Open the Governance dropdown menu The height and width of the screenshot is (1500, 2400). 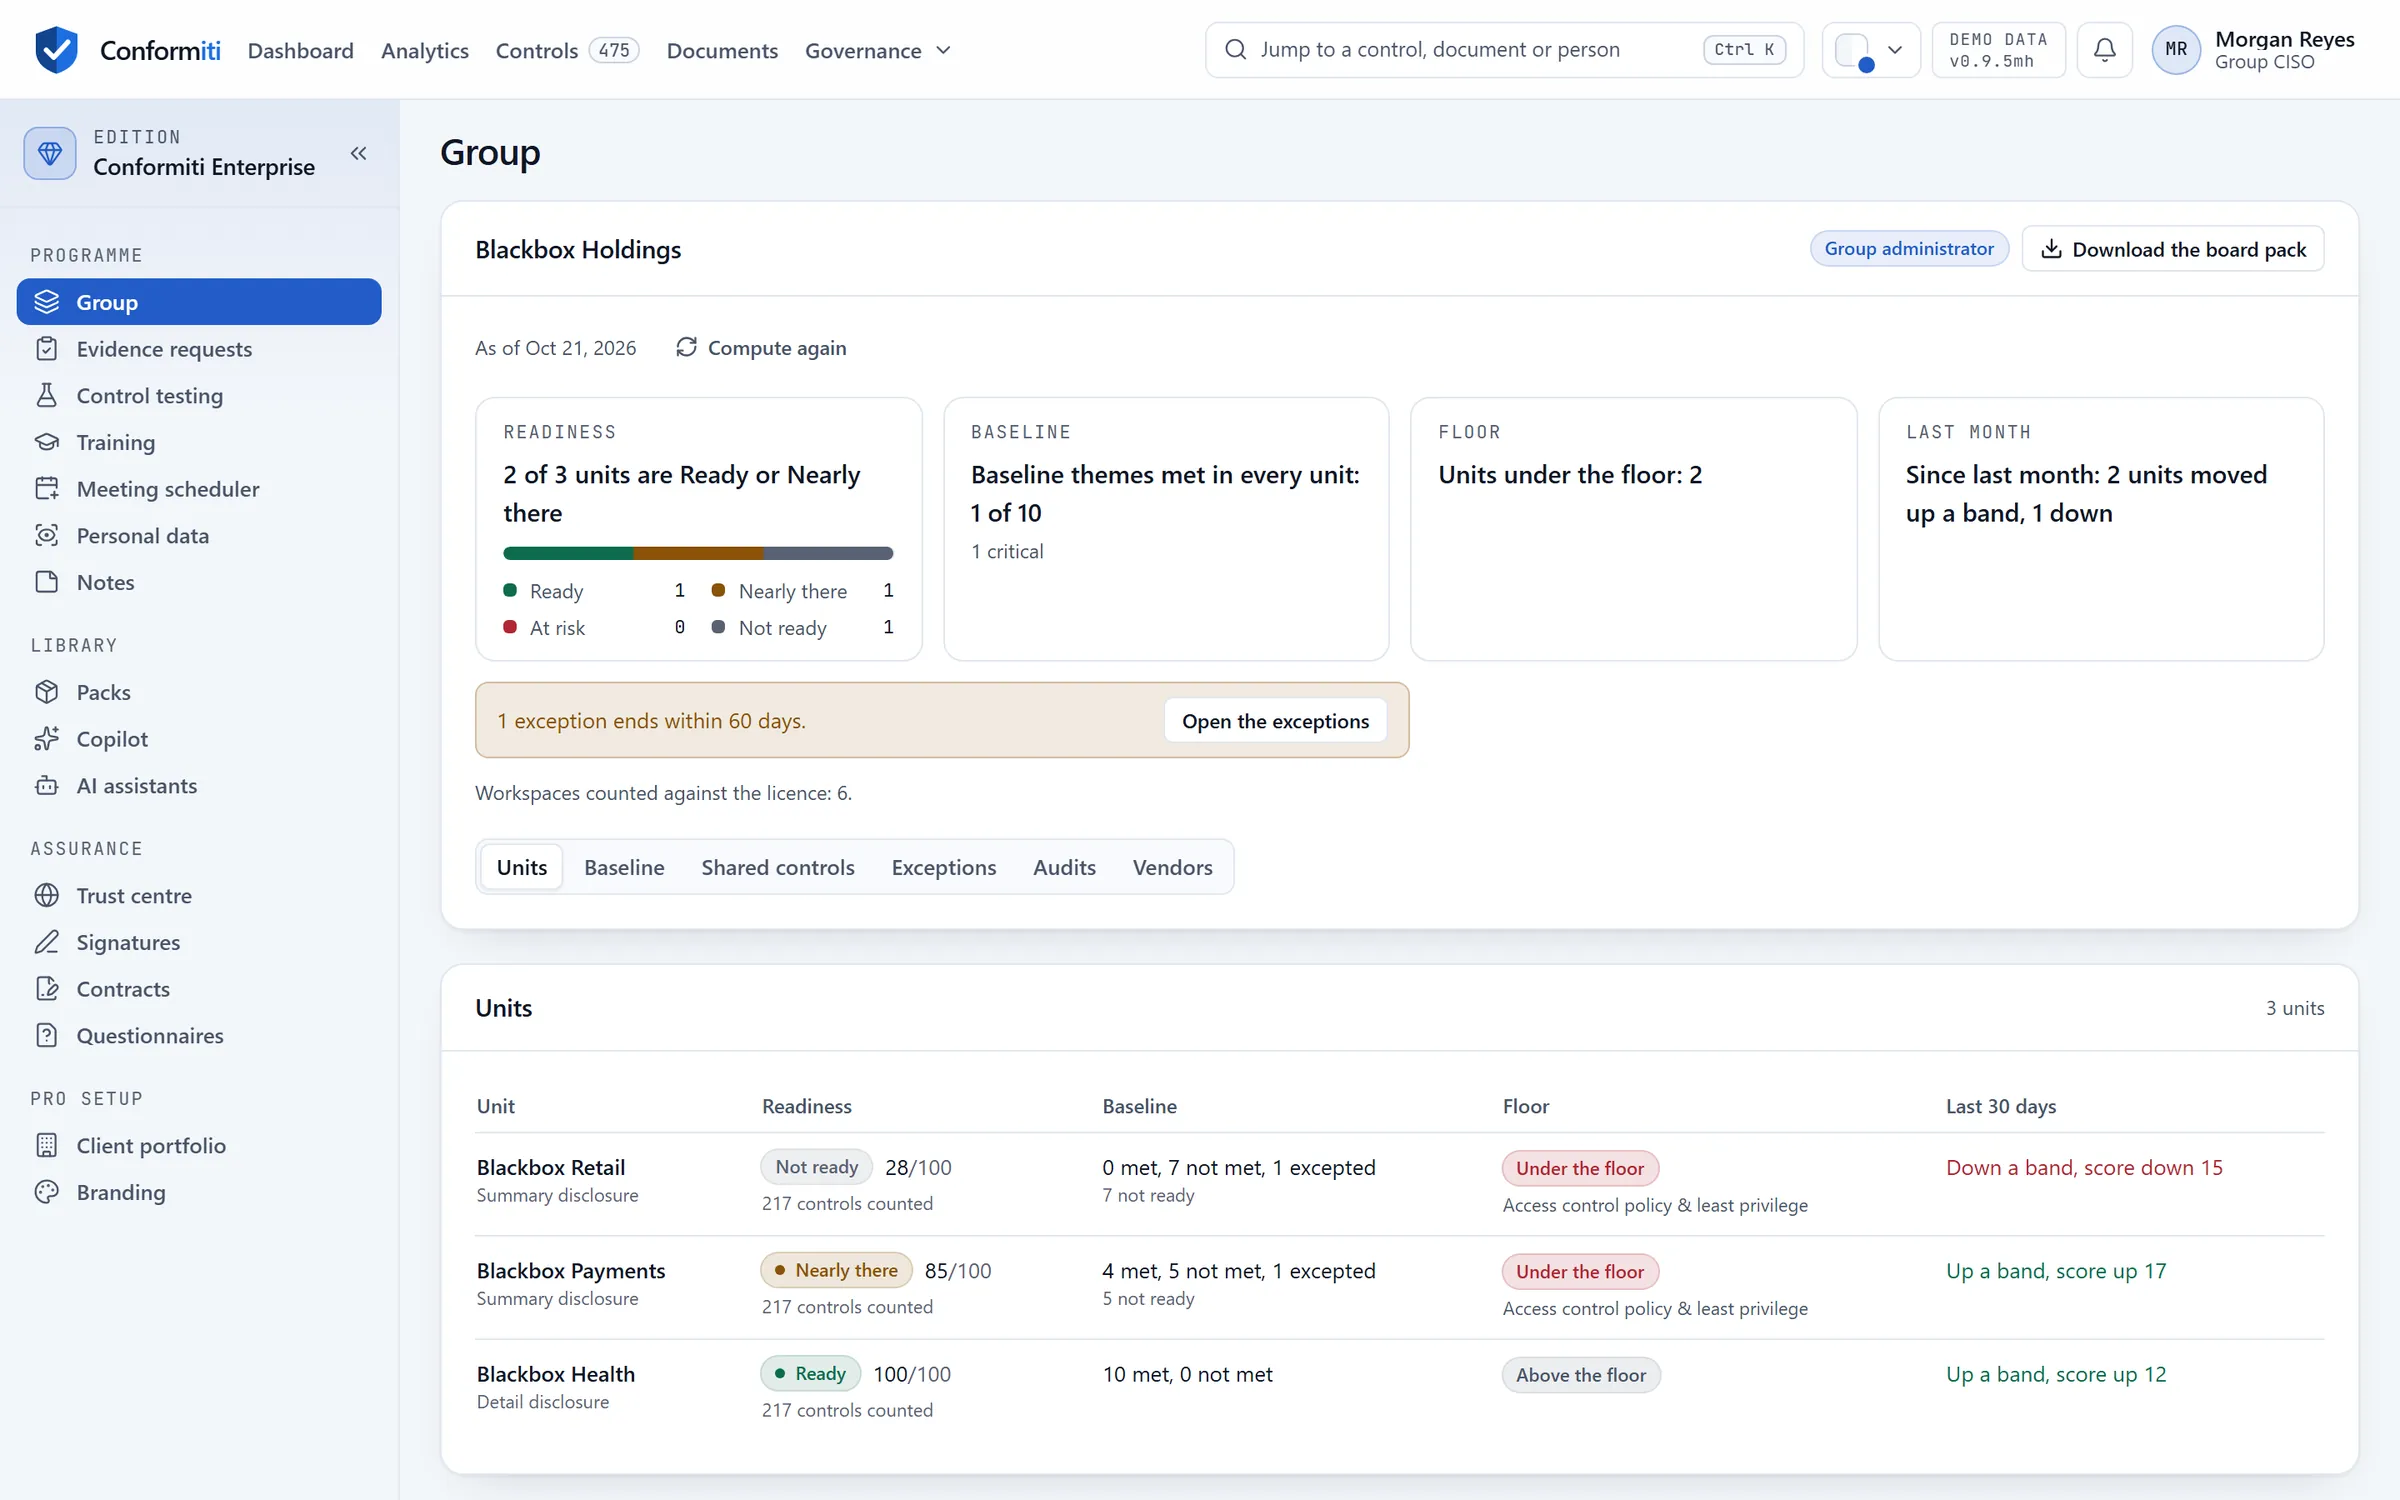[x=878, y=50]
